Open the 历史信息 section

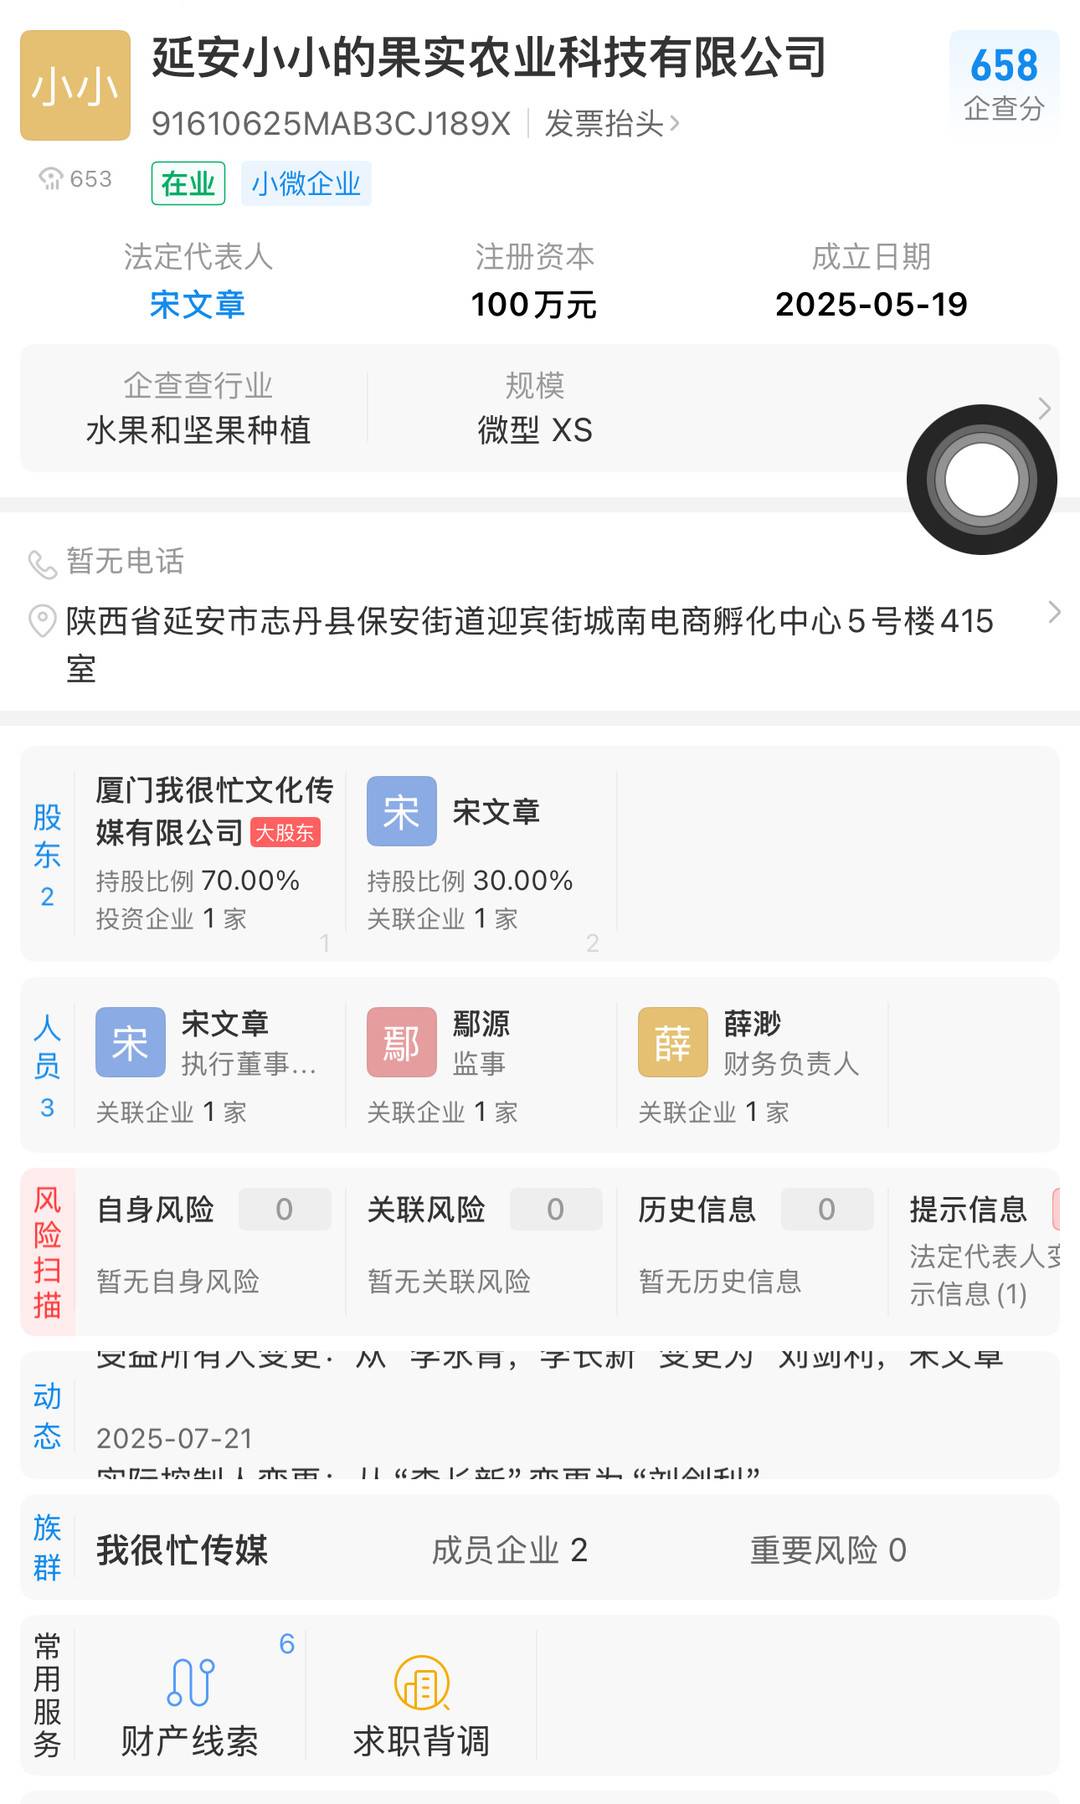tap(697, 1210)
